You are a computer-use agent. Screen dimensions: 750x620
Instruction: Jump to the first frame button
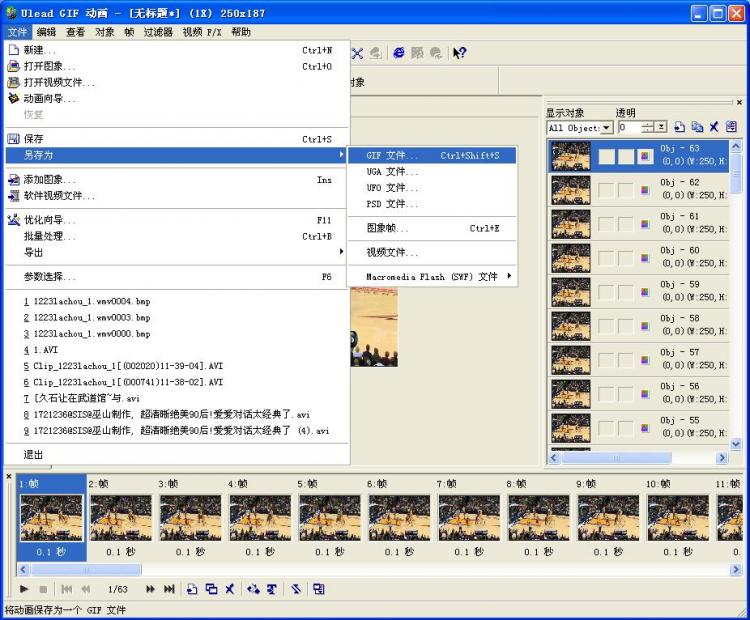tap(66, 589)
